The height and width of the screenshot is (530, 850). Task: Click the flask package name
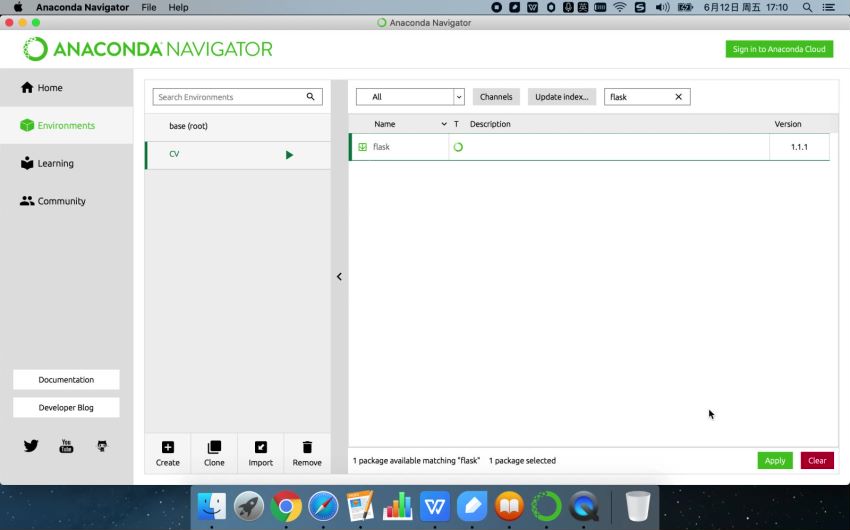pyautogui.click(x=381, y=147)
